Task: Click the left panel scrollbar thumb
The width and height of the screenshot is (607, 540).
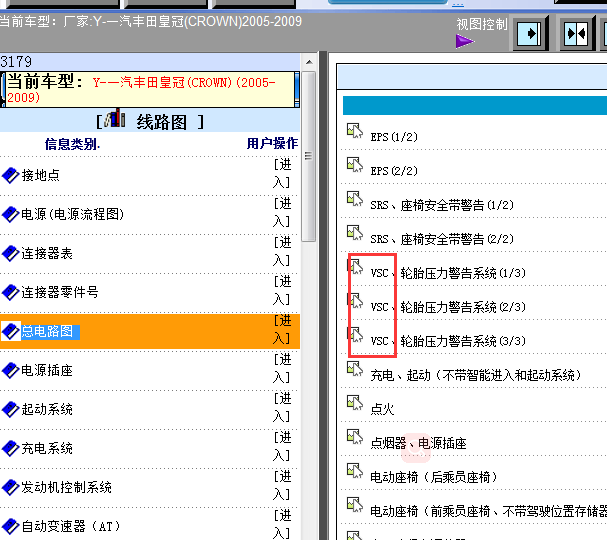Action: [309, 156]
